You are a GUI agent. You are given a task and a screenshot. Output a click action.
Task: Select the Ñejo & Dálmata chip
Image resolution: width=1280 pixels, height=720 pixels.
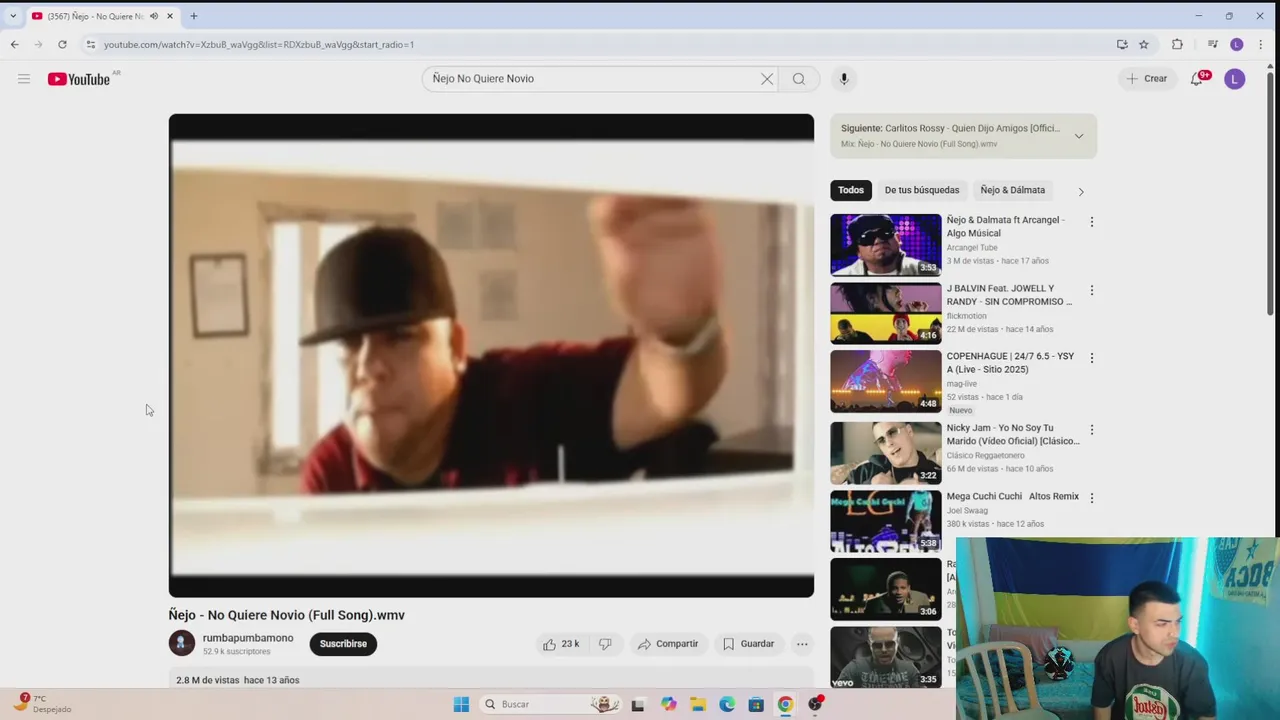click(x=1013, y=190)
